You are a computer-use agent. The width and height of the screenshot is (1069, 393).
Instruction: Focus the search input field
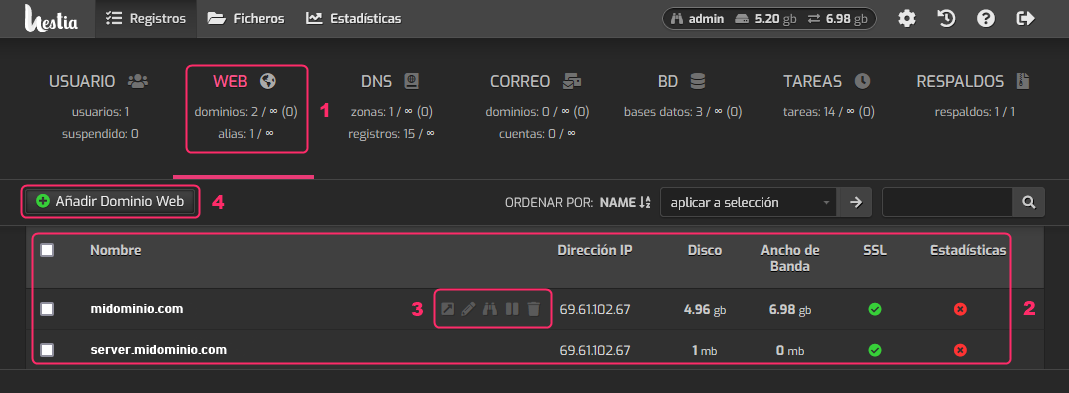click(947, 202)
